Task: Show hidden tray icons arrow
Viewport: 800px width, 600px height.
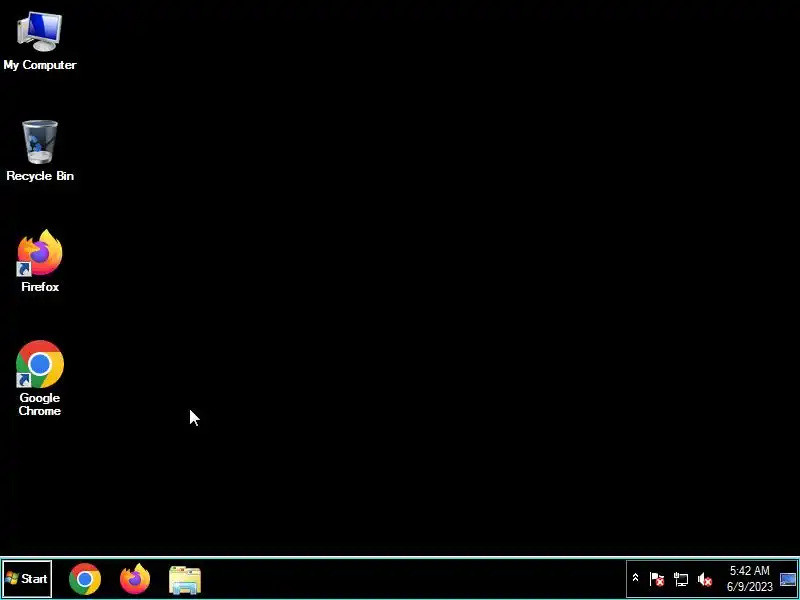Action: click(635, 578)
